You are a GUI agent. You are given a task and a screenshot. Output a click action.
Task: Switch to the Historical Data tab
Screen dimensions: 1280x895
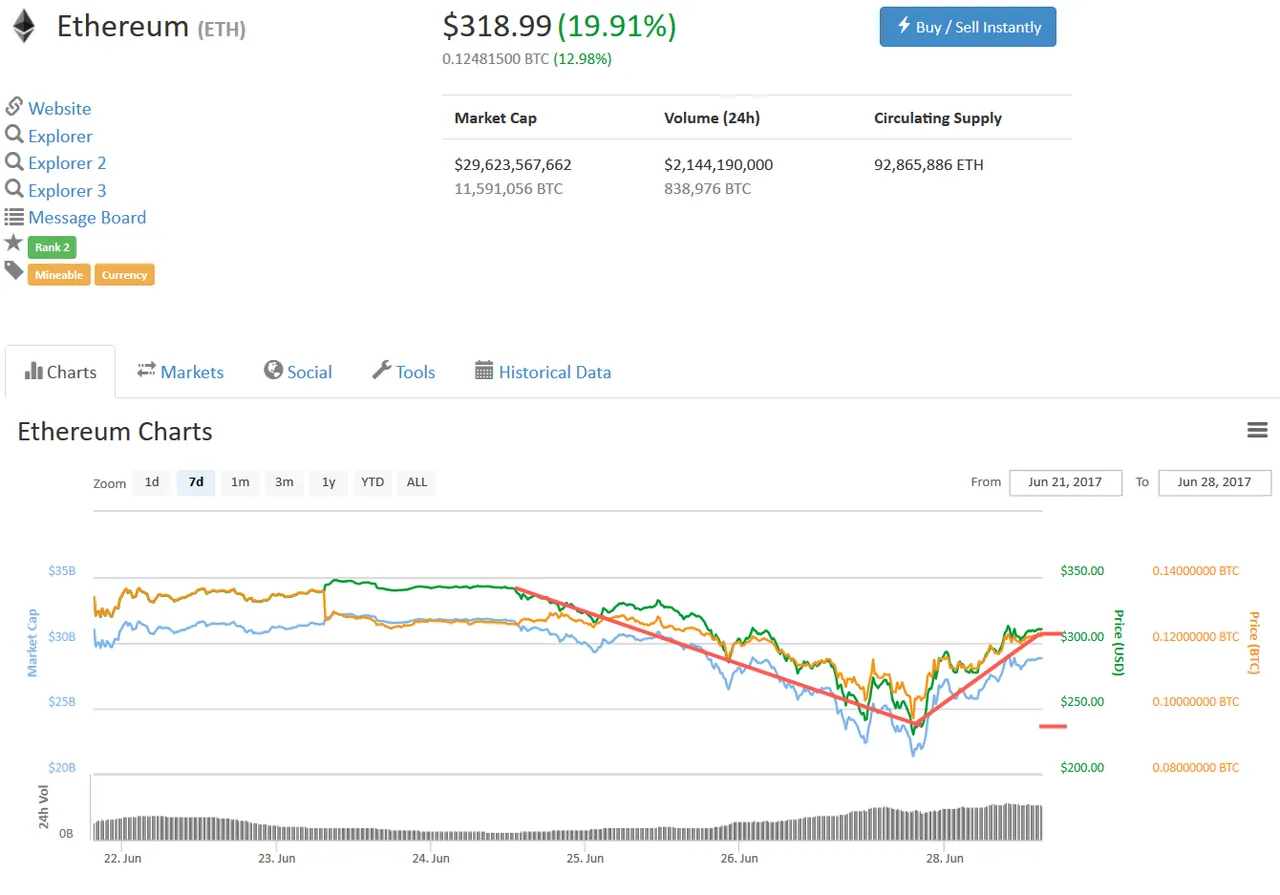coord(543,372)
